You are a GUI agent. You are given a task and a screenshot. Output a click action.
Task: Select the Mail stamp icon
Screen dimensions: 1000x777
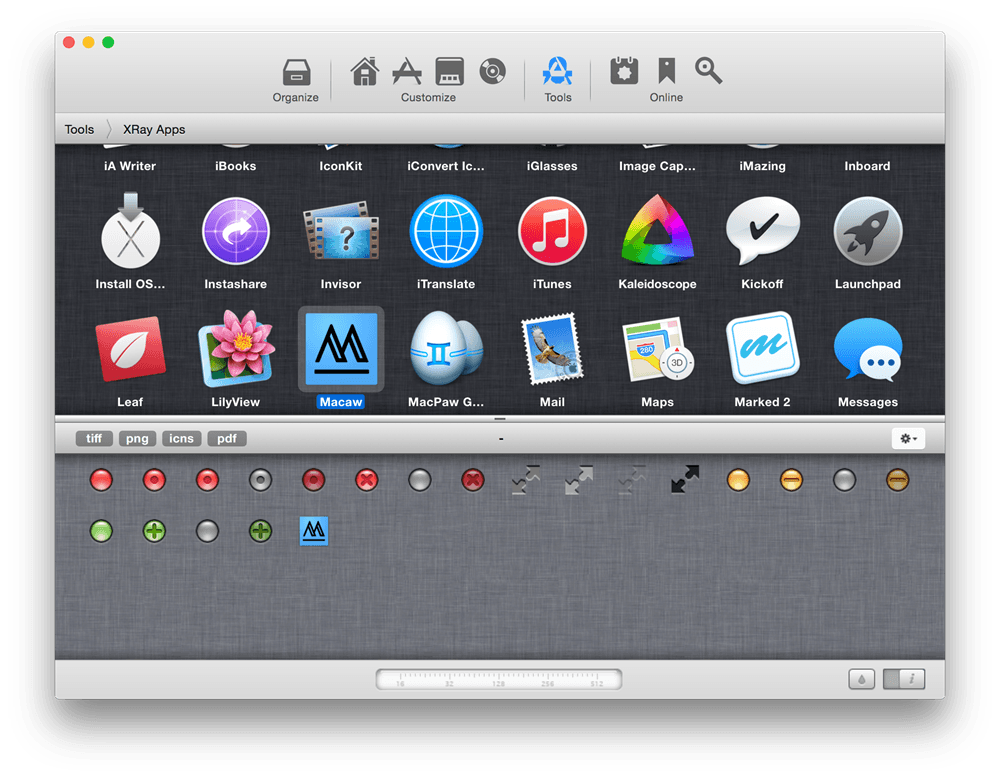tap(552, 349)
